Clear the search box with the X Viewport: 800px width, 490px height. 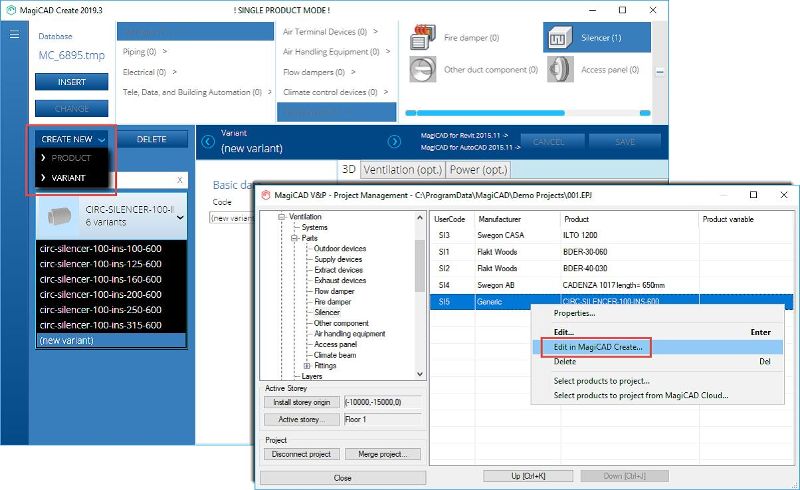coord(180,180)
